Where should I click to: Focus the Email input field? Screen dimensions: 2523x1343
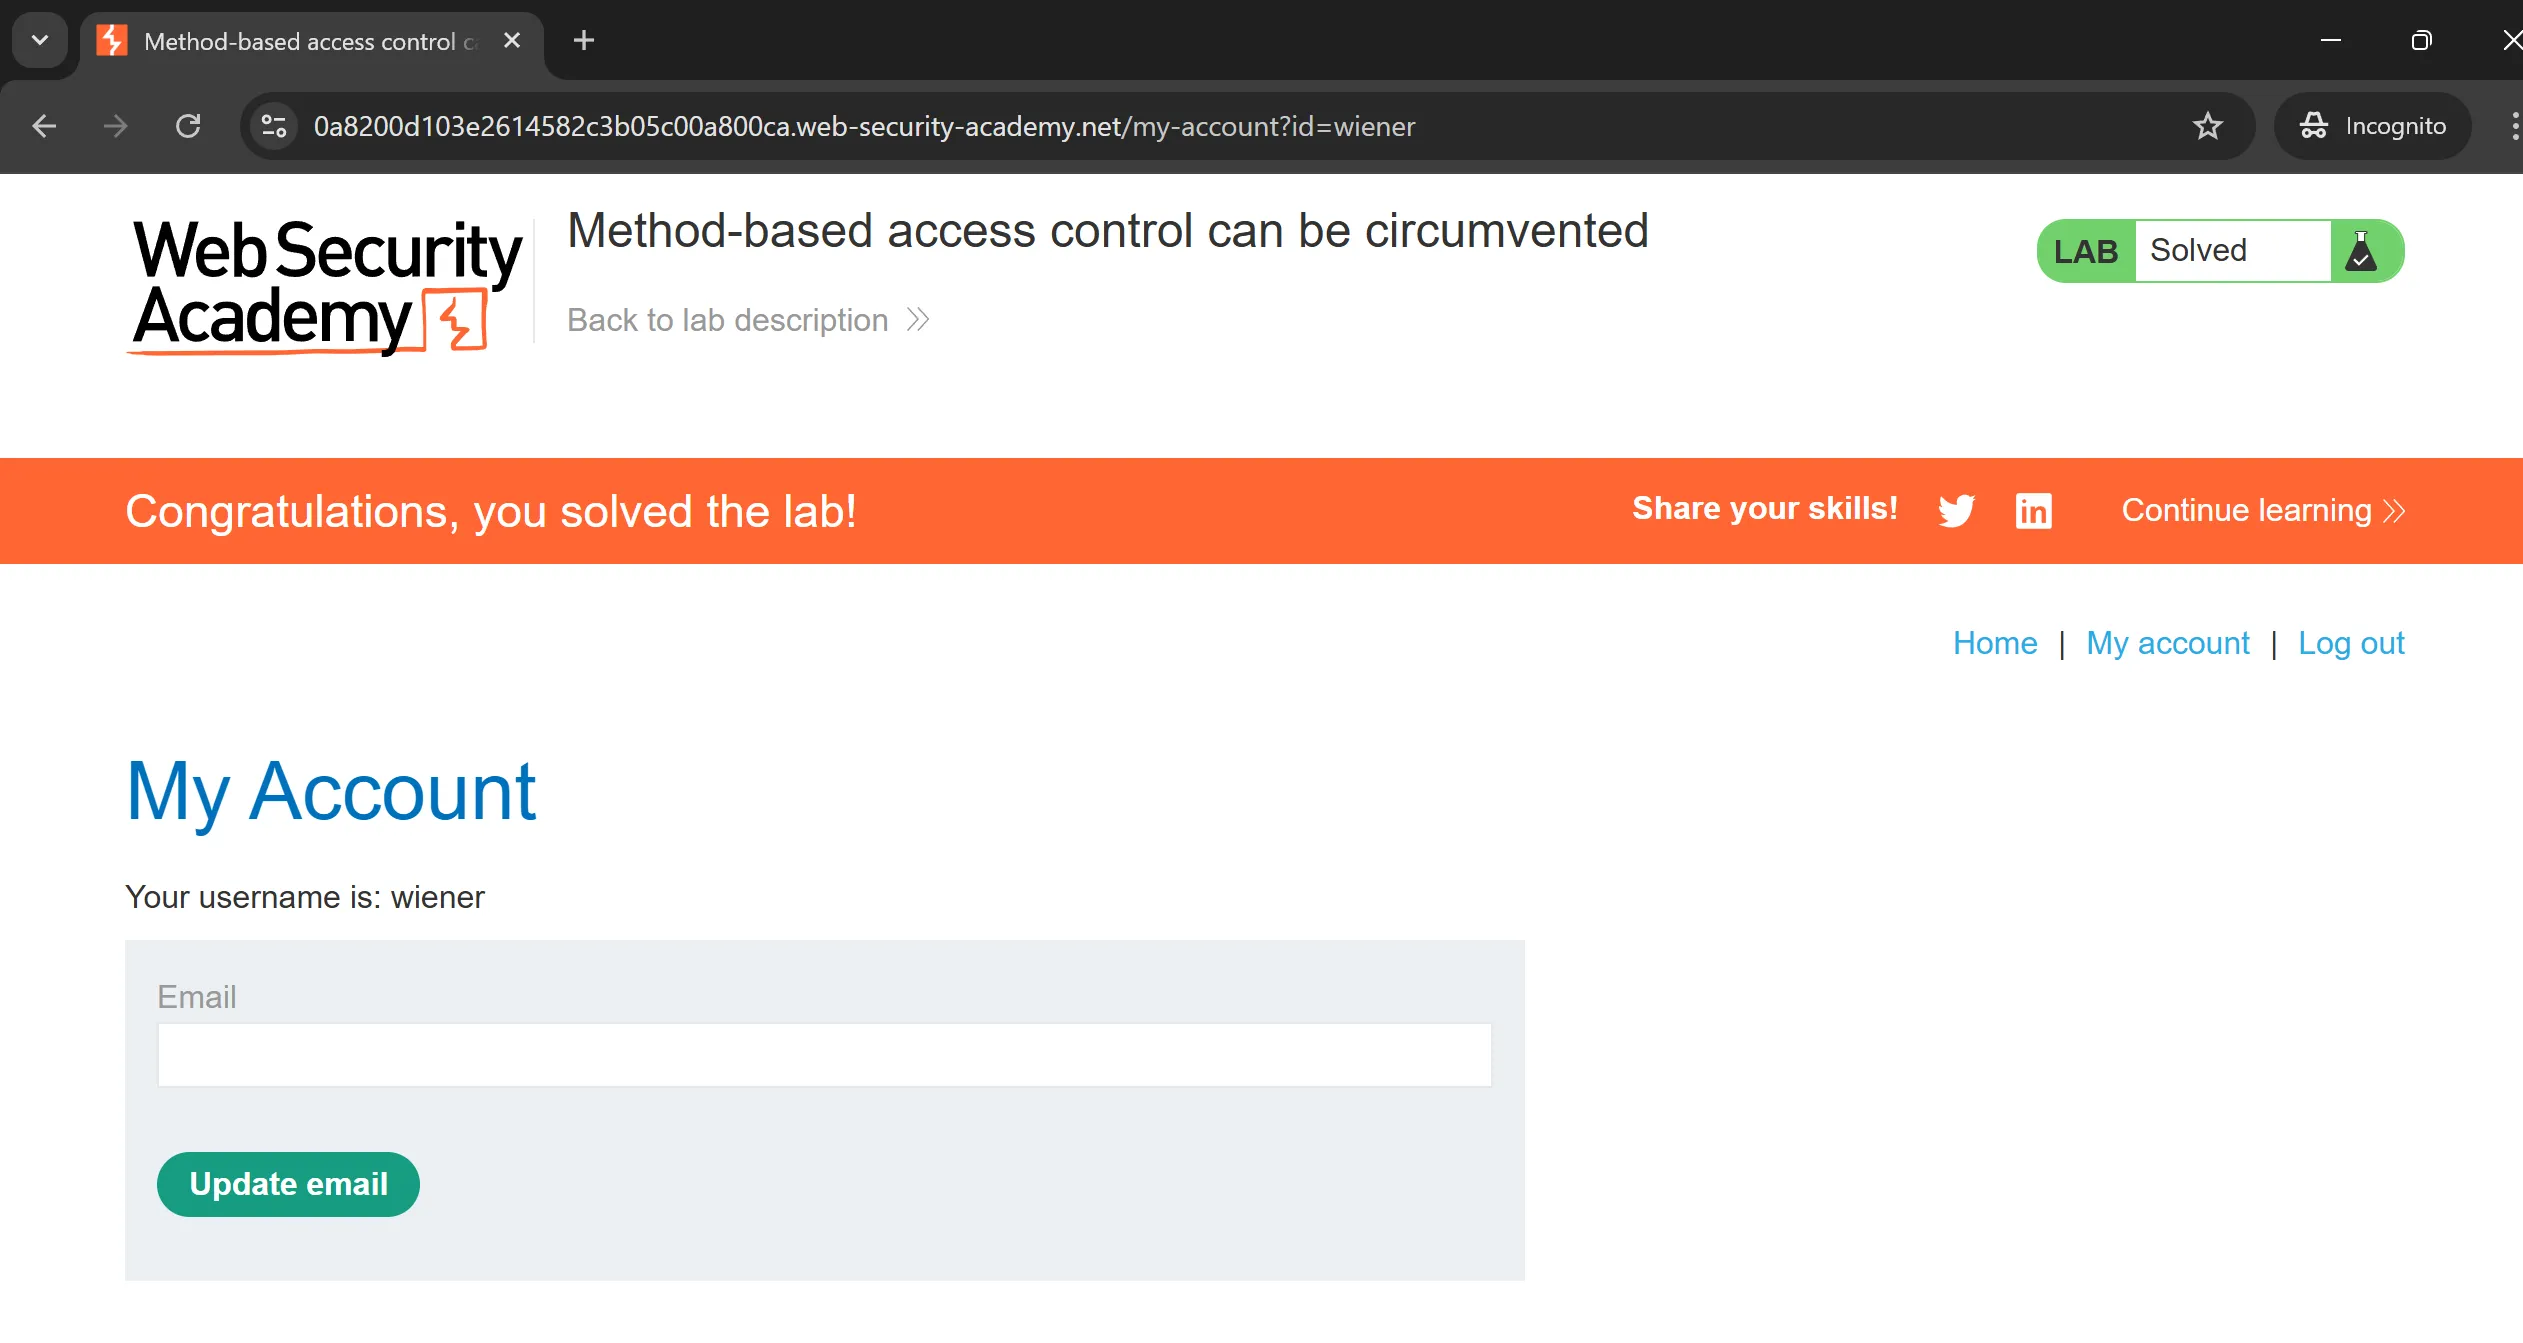pyautogui.click(x=824, y=1055)
